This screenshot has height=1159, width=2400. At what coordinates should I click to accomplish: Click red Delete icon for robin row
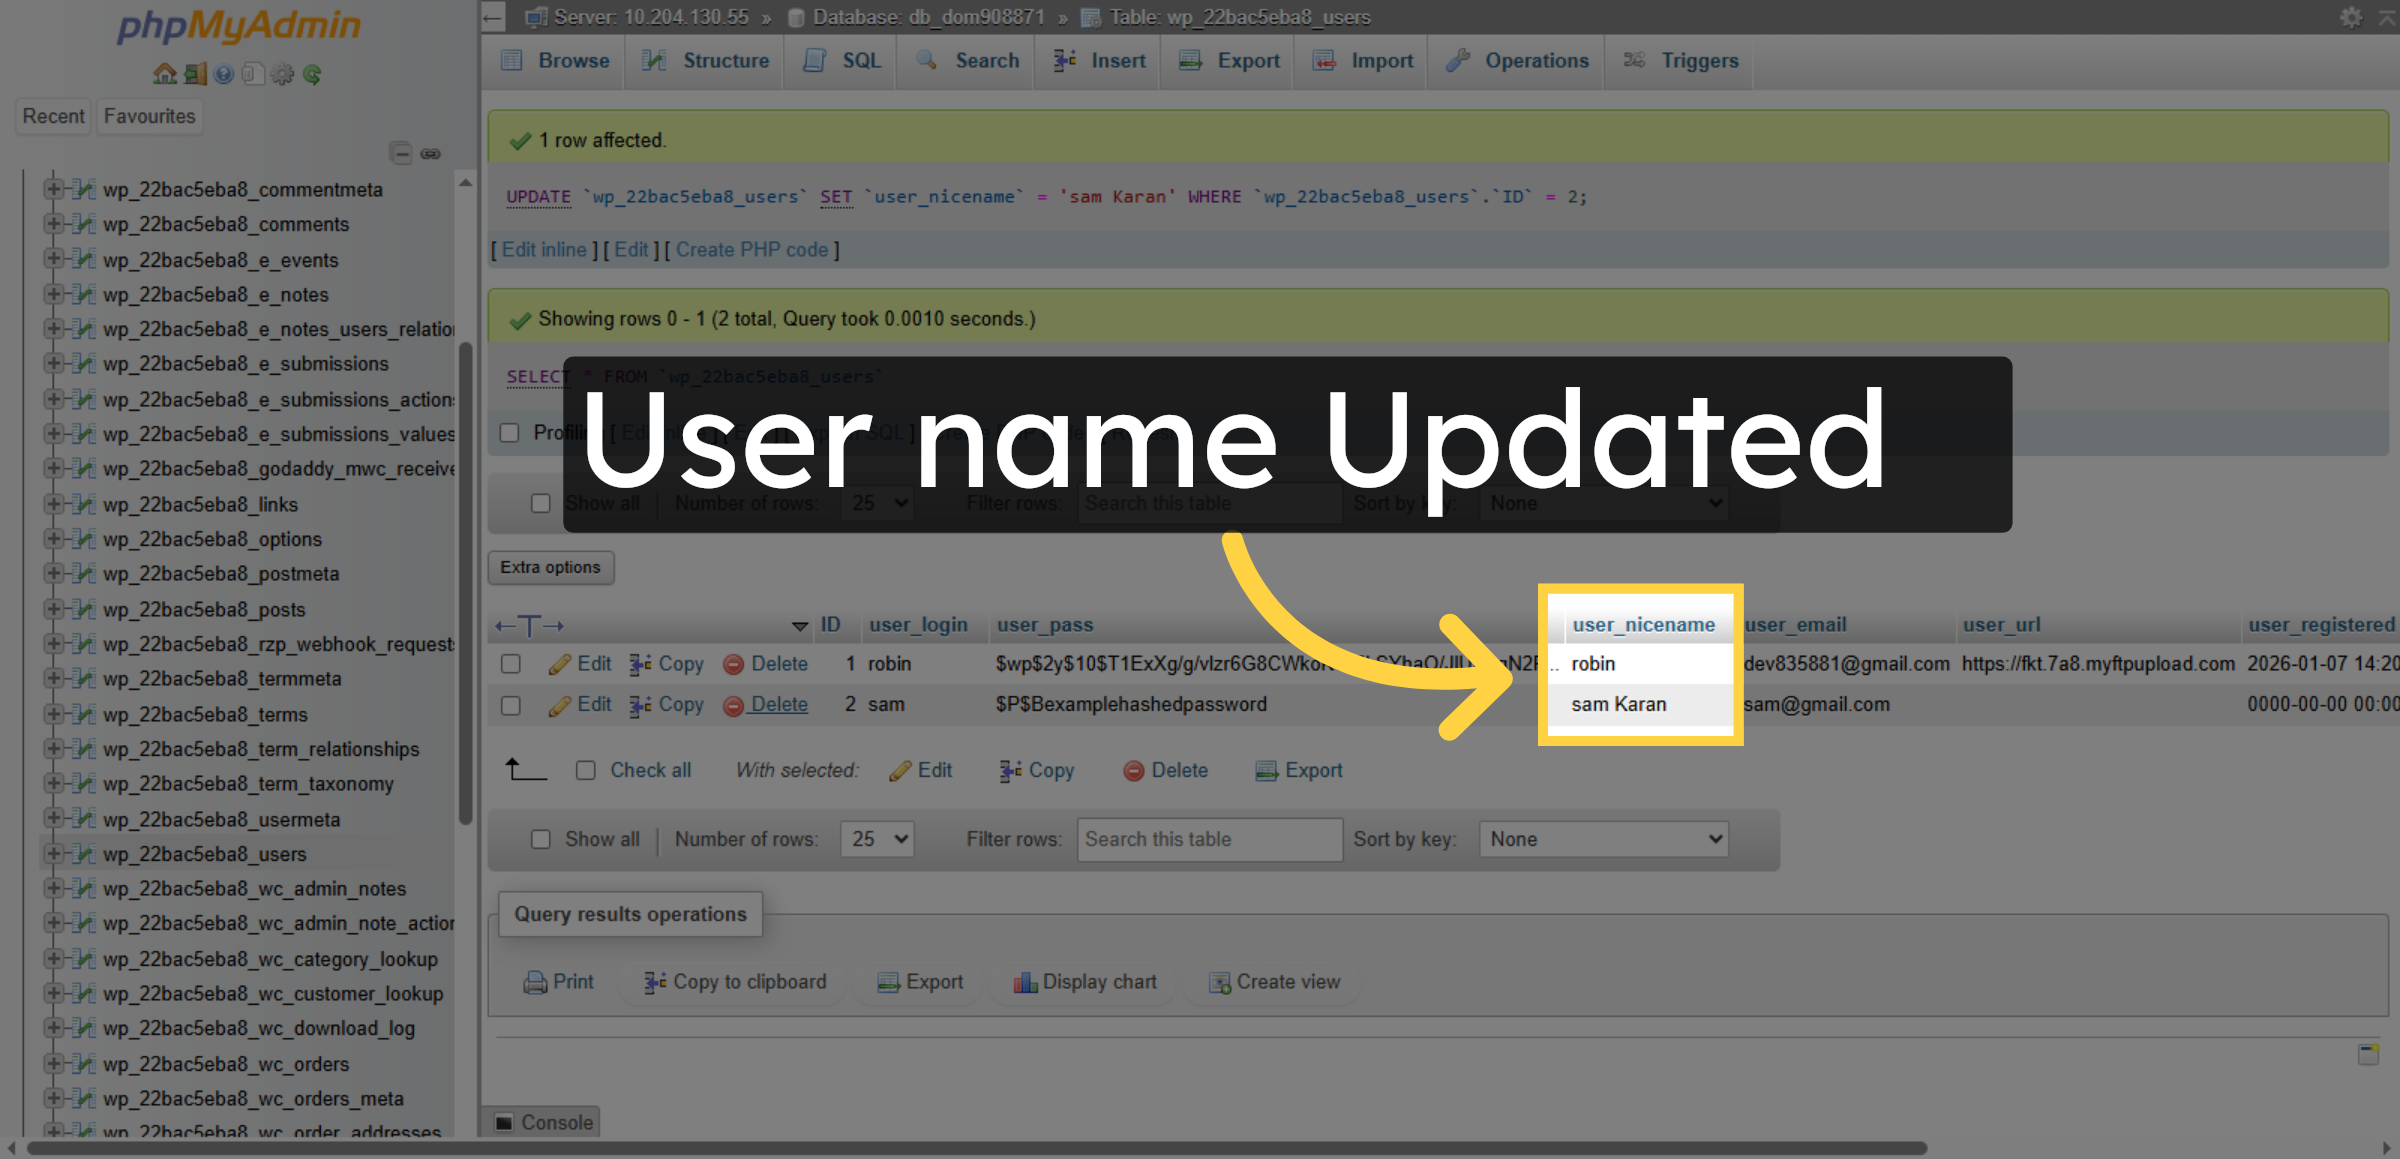[x=733, y=664]
